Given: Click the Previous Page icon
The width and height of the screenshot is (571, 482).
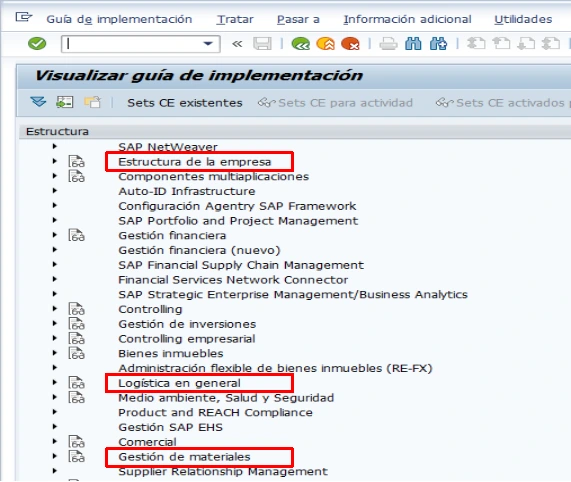Looking at the screenshot, I should pos(501,44).
